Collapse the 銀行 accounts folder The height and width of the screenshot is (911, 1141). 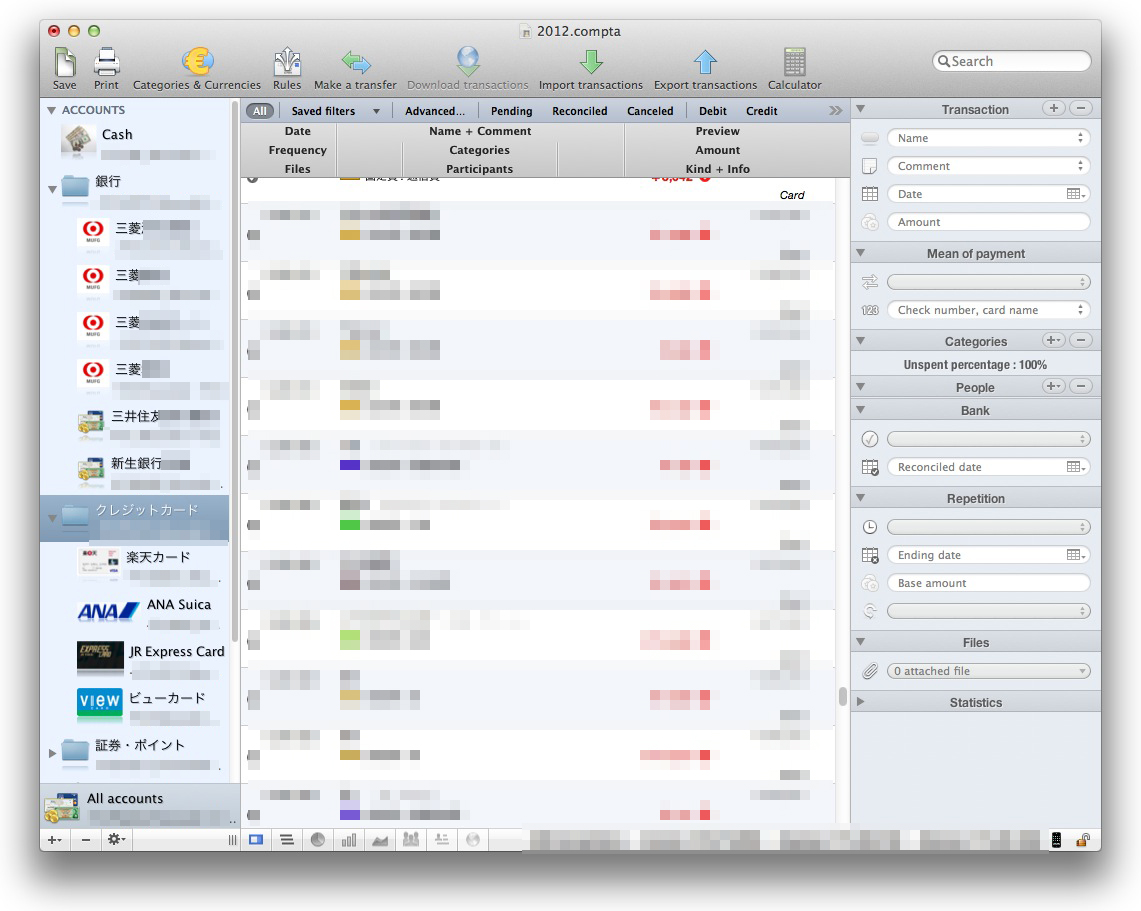point(53,188)
